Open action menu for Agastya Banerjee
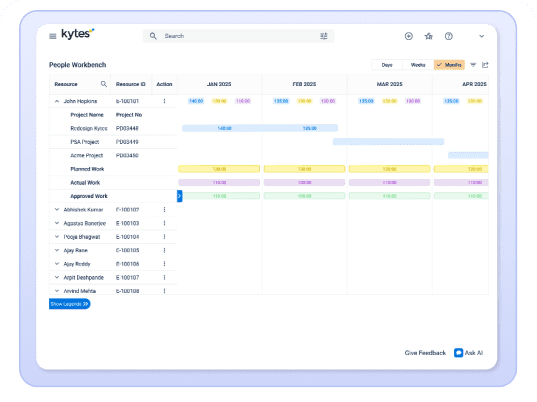 [164, 223]
